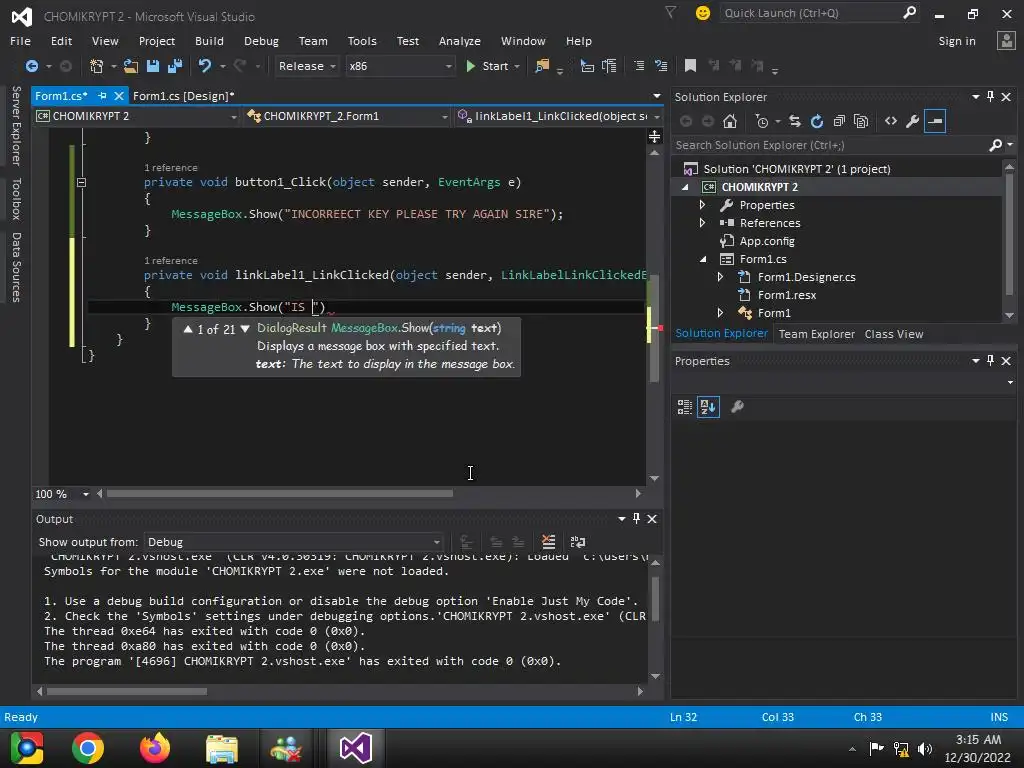Switch to the Class View tab
The image size is (1024, 768).
[893, 334]
